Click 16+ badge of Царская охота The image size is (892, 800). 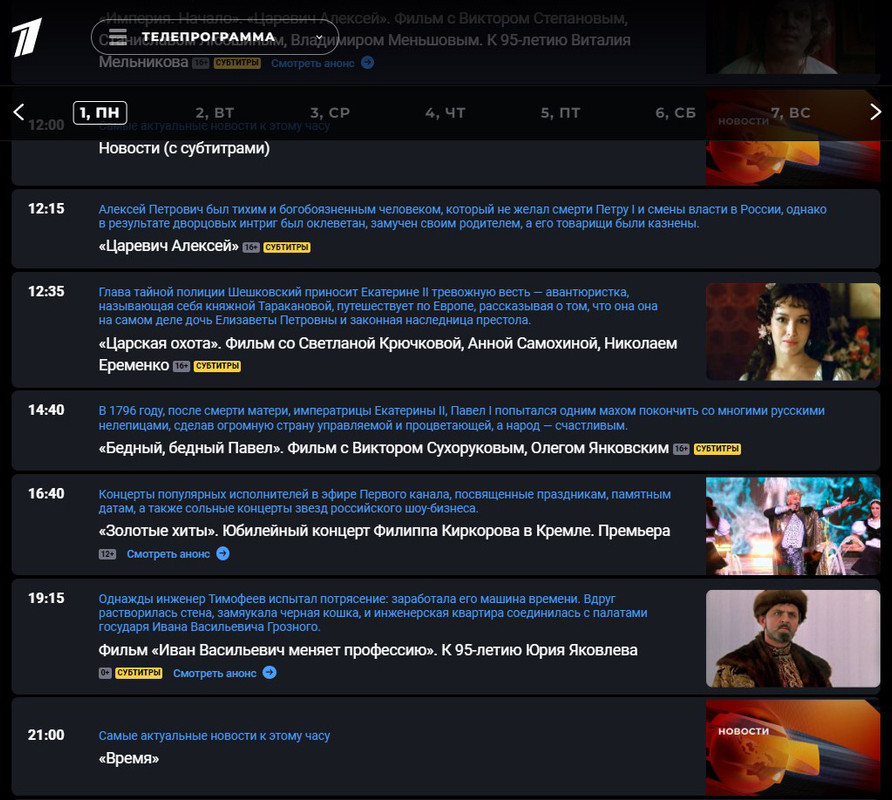pos(181,366)
